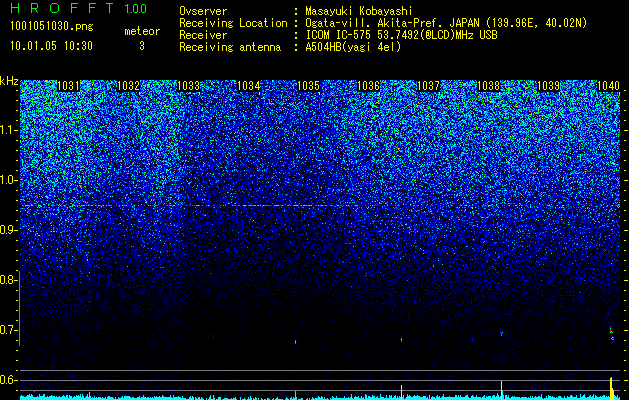Click time marker 1035

(308, 86)
